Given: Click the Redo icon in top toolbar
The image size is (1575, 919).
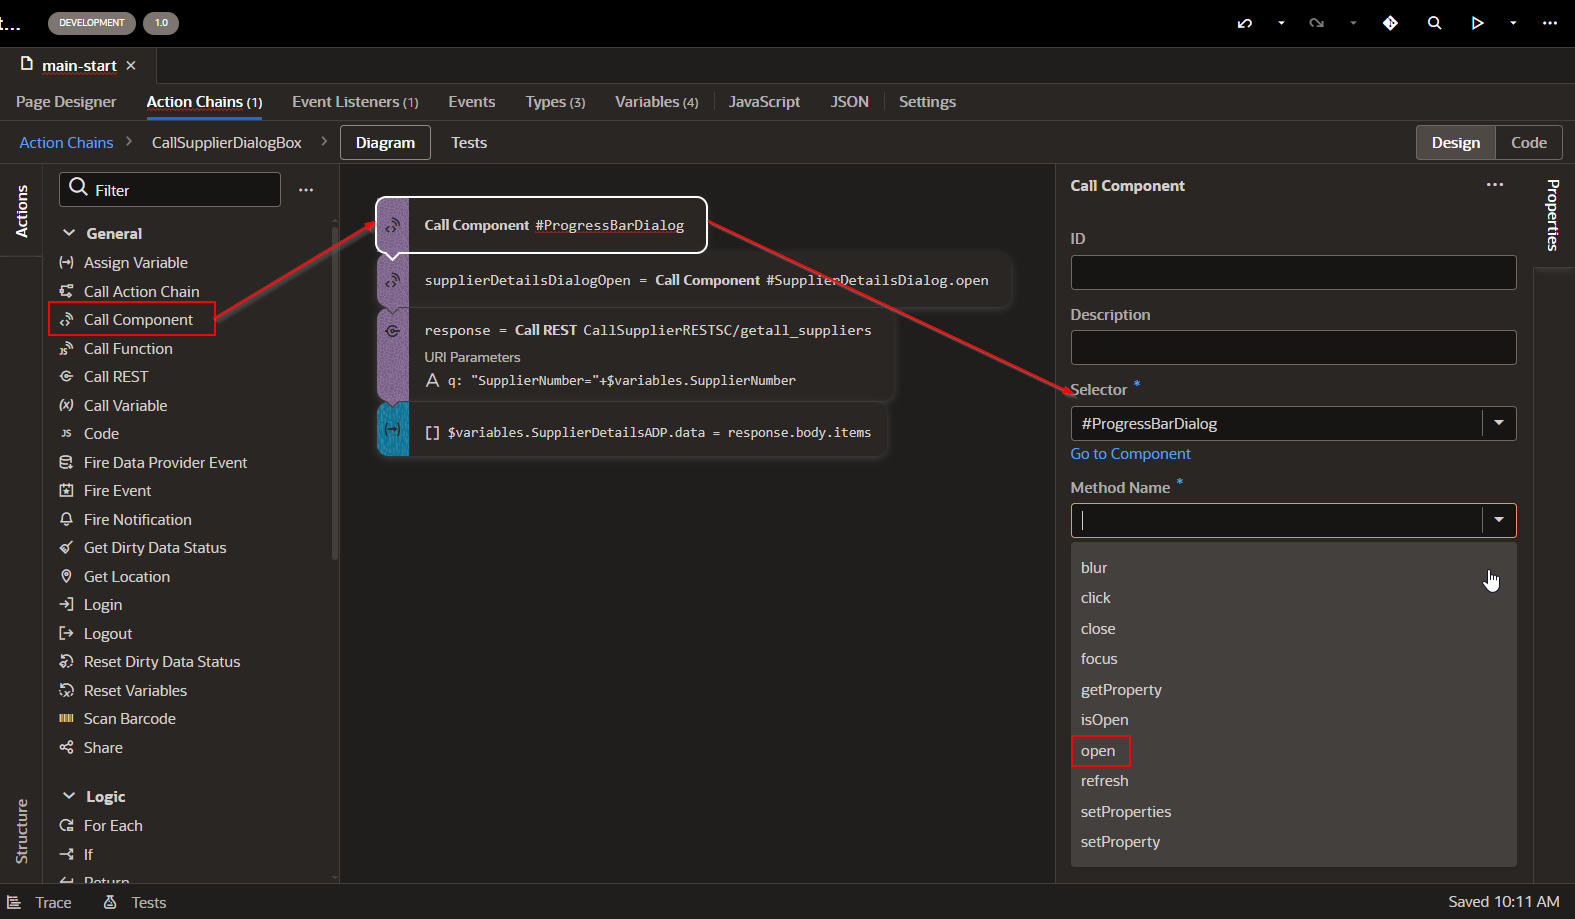Looking at the screenshot, I should pyautogui.click(x=1316, y=23).
